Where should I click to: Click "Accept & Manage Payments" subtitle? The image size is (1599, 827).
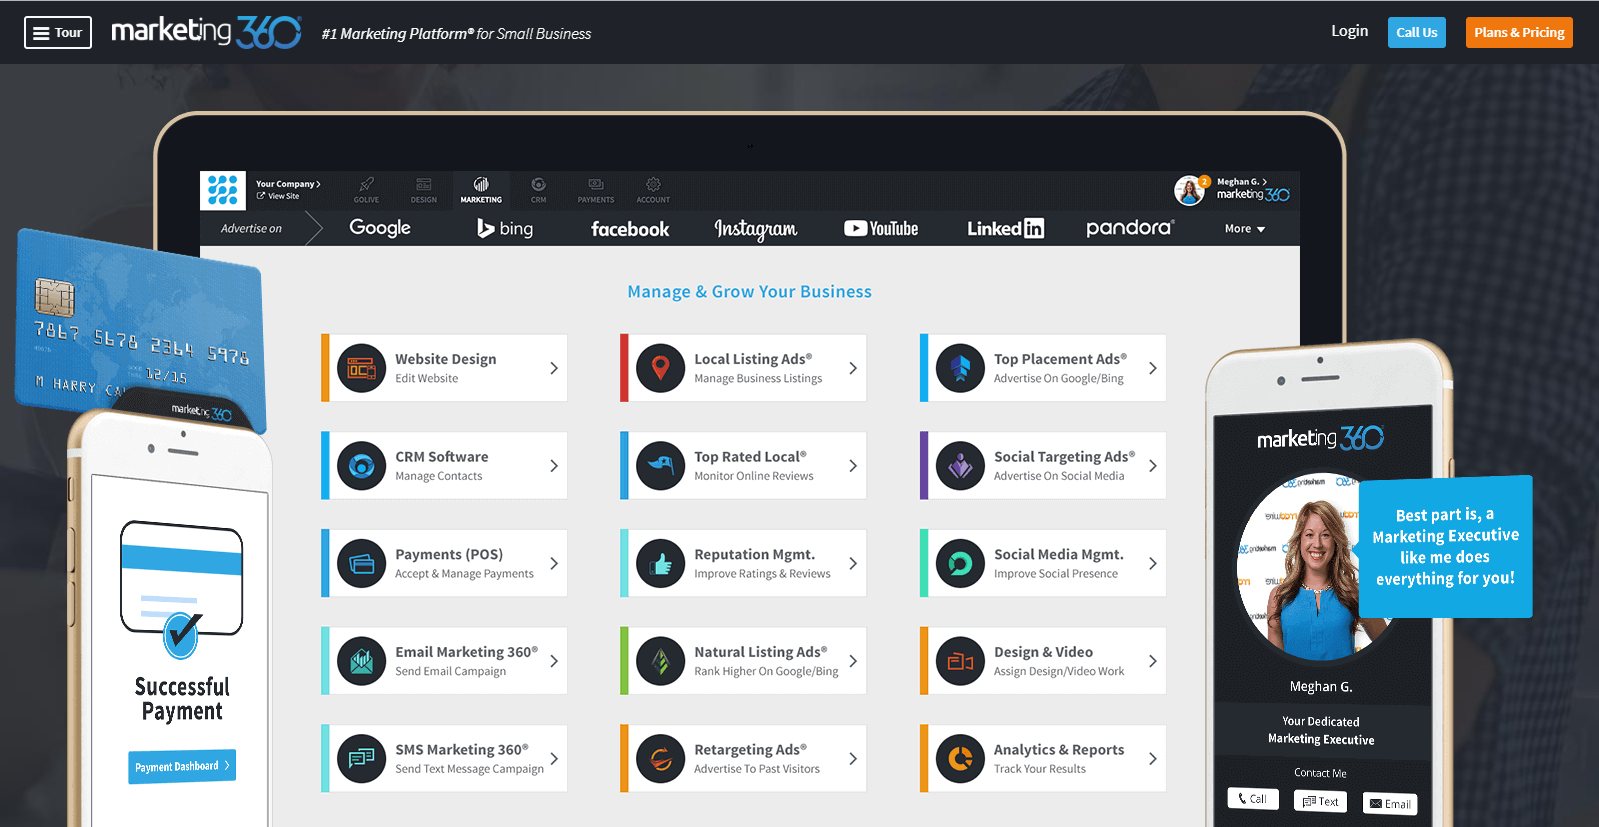coord(464,574)
